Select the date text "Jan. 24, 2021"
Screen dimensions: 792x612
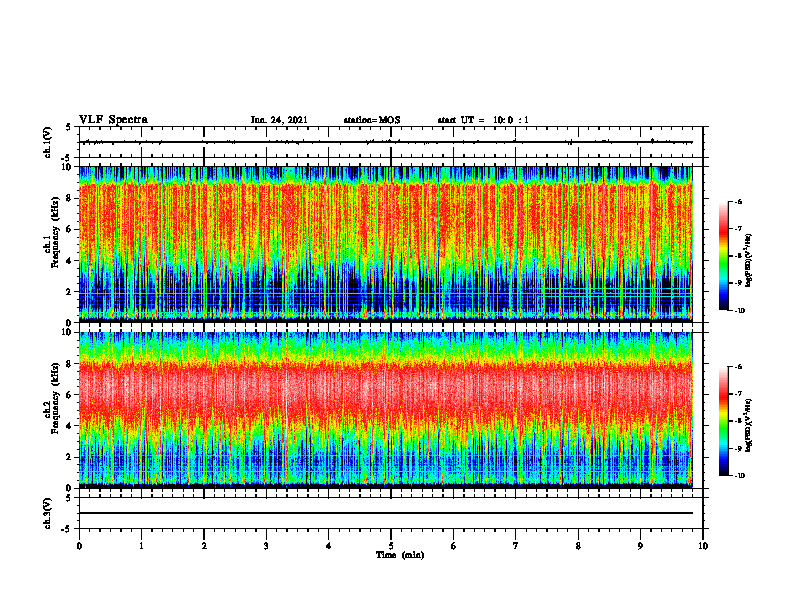[279, 120]
